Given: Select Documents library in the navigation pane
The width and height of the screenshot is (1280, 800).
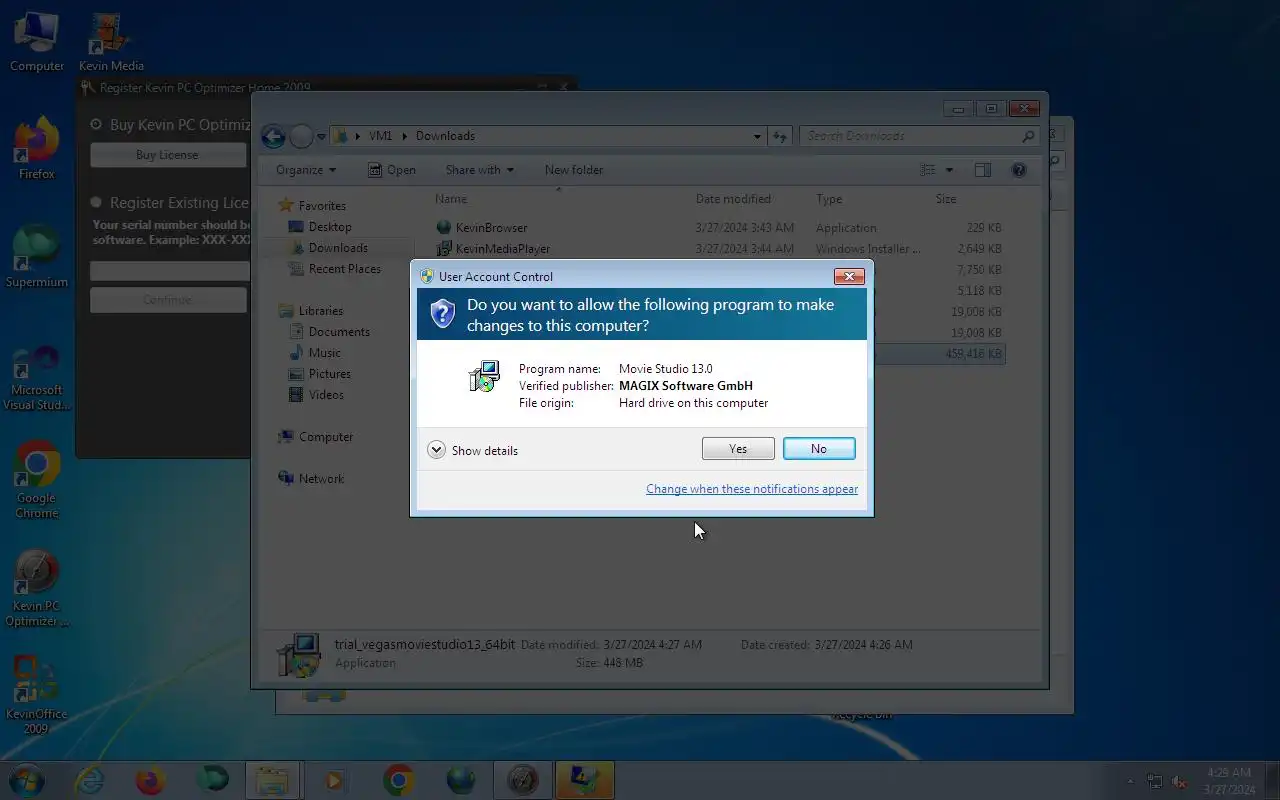Looking at the screenshot, I should point(339,332).
